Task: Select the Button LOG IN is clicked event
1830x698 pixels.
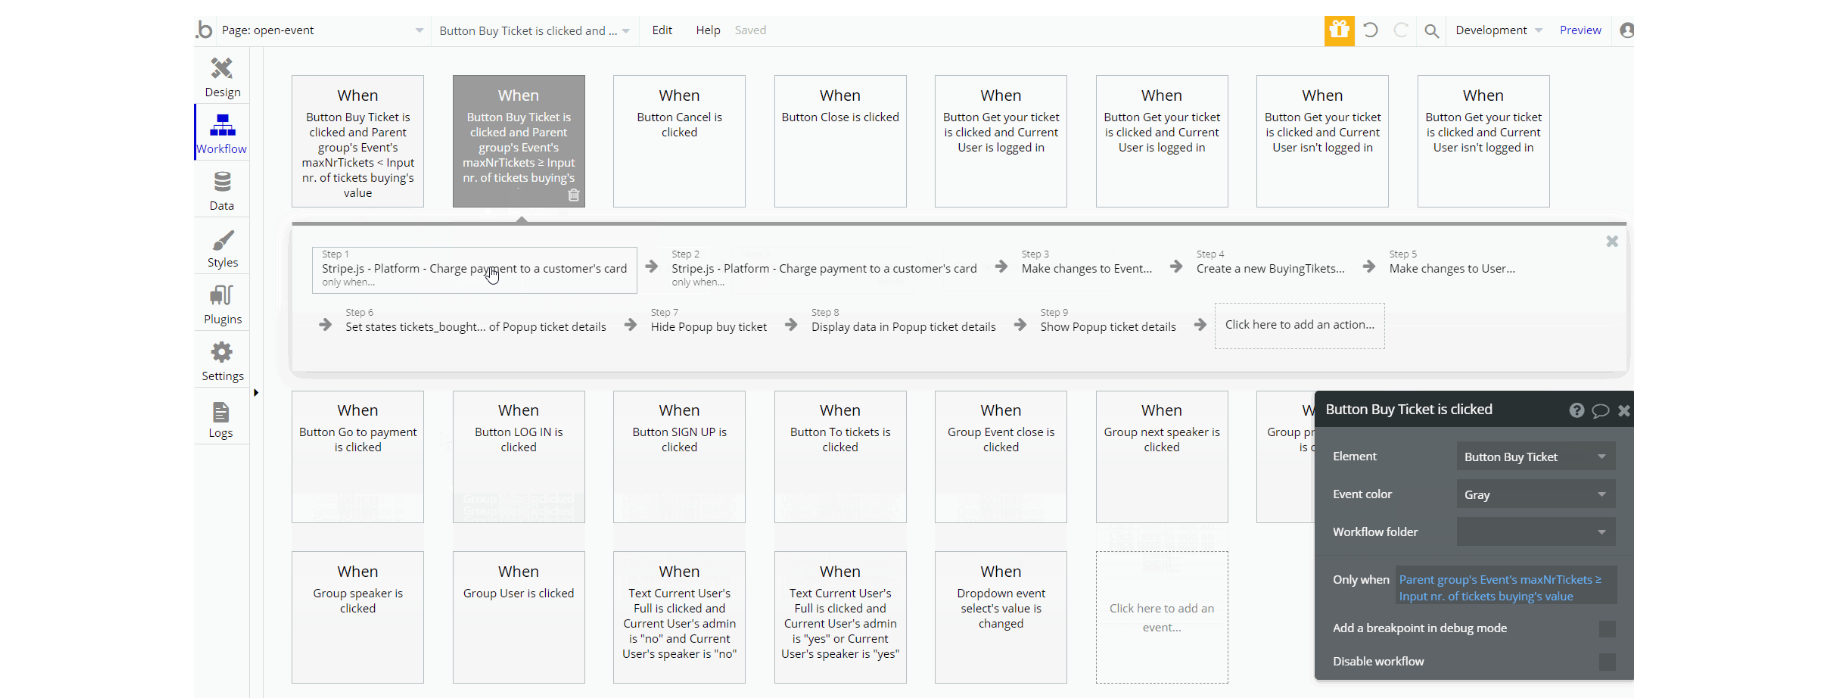Action: [x=518, y=456]
